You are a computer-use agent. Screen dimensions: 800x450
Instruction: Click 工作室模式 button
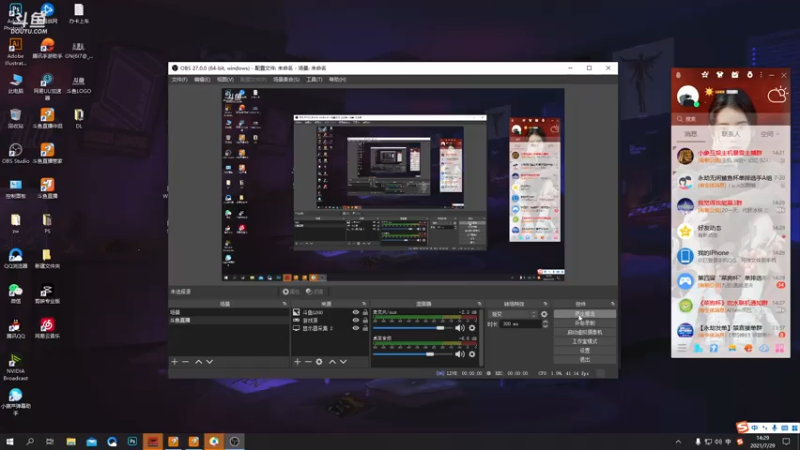(585, 342)
